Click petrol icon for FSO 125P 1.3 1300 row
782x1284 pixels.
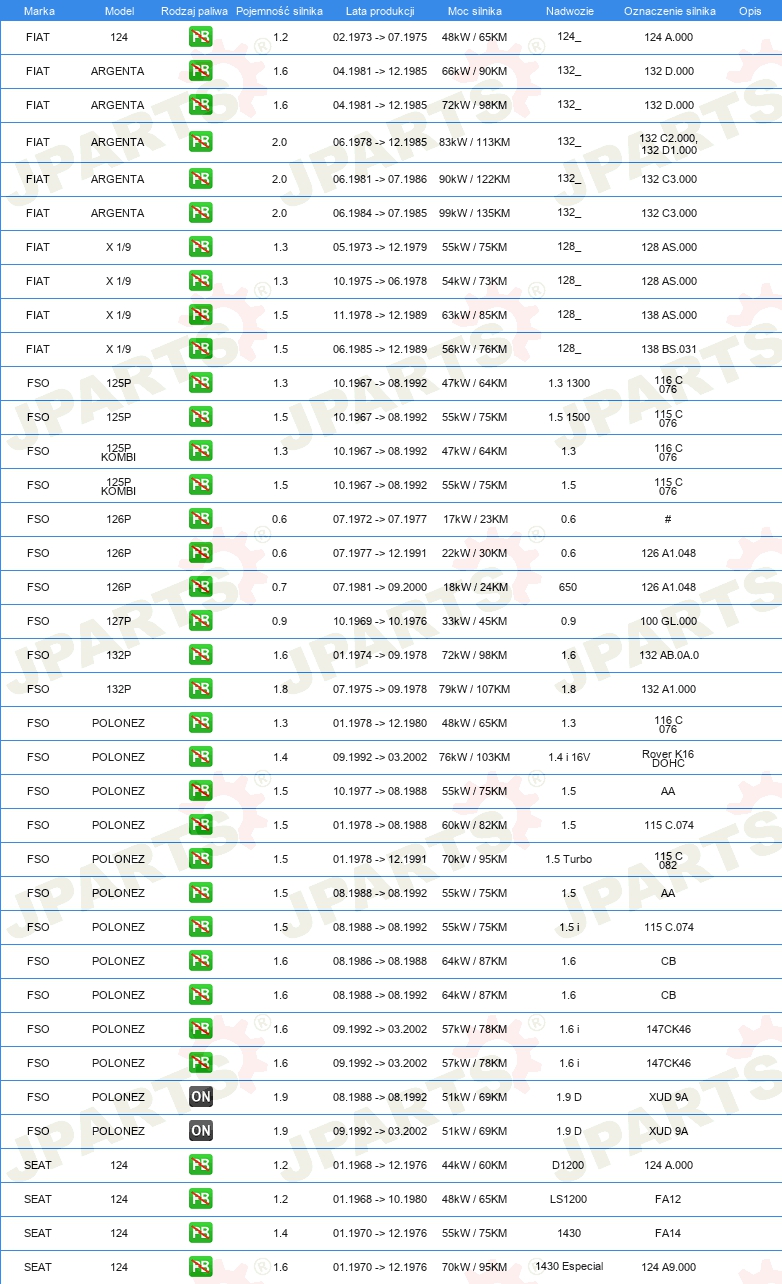200,383
